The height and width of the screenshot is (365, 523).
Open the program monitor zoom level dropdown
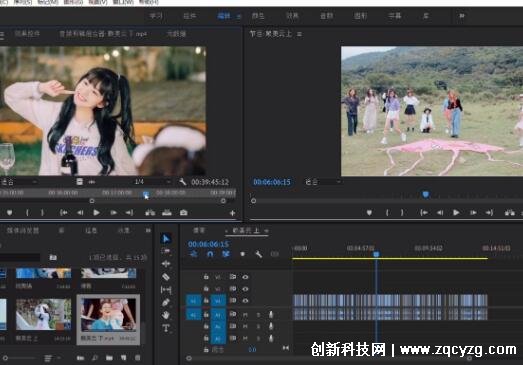coord(323,182)
